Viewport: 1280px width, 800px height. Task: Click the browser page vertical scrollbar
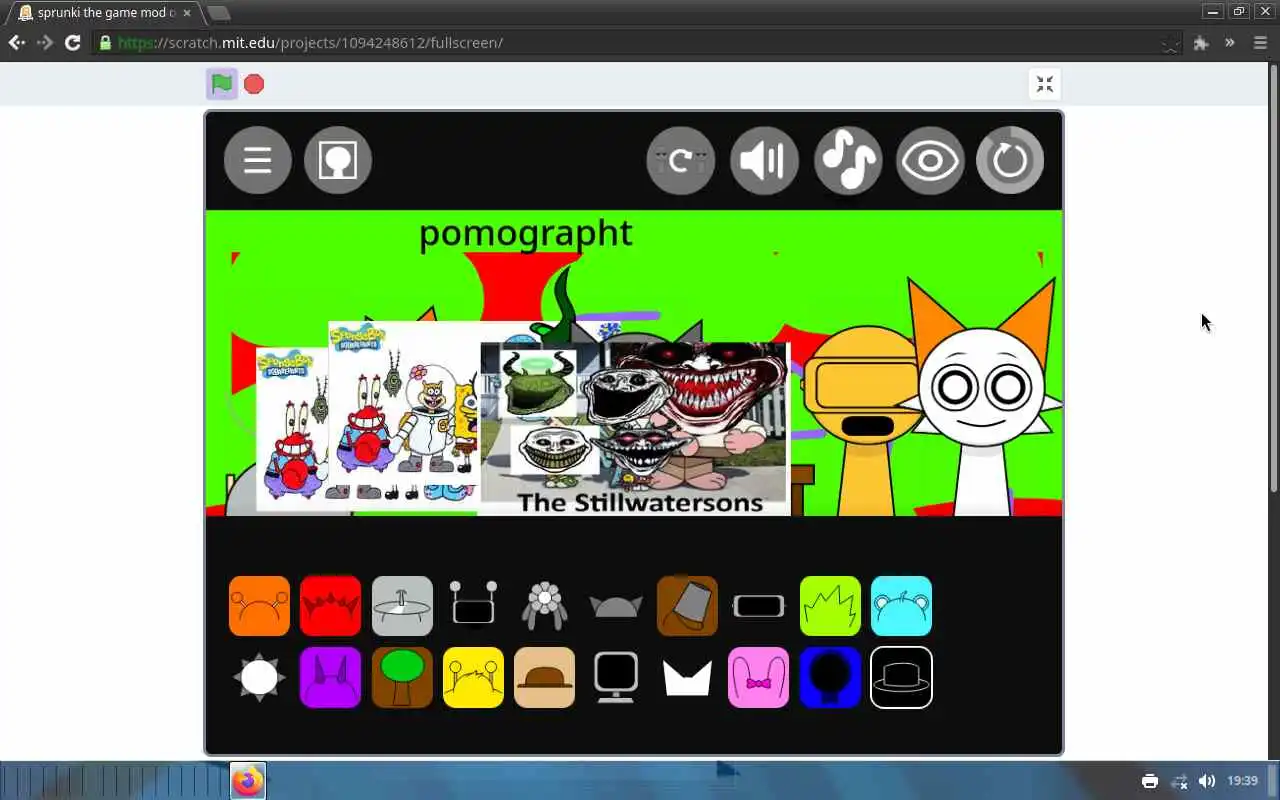coord(1274,280)
